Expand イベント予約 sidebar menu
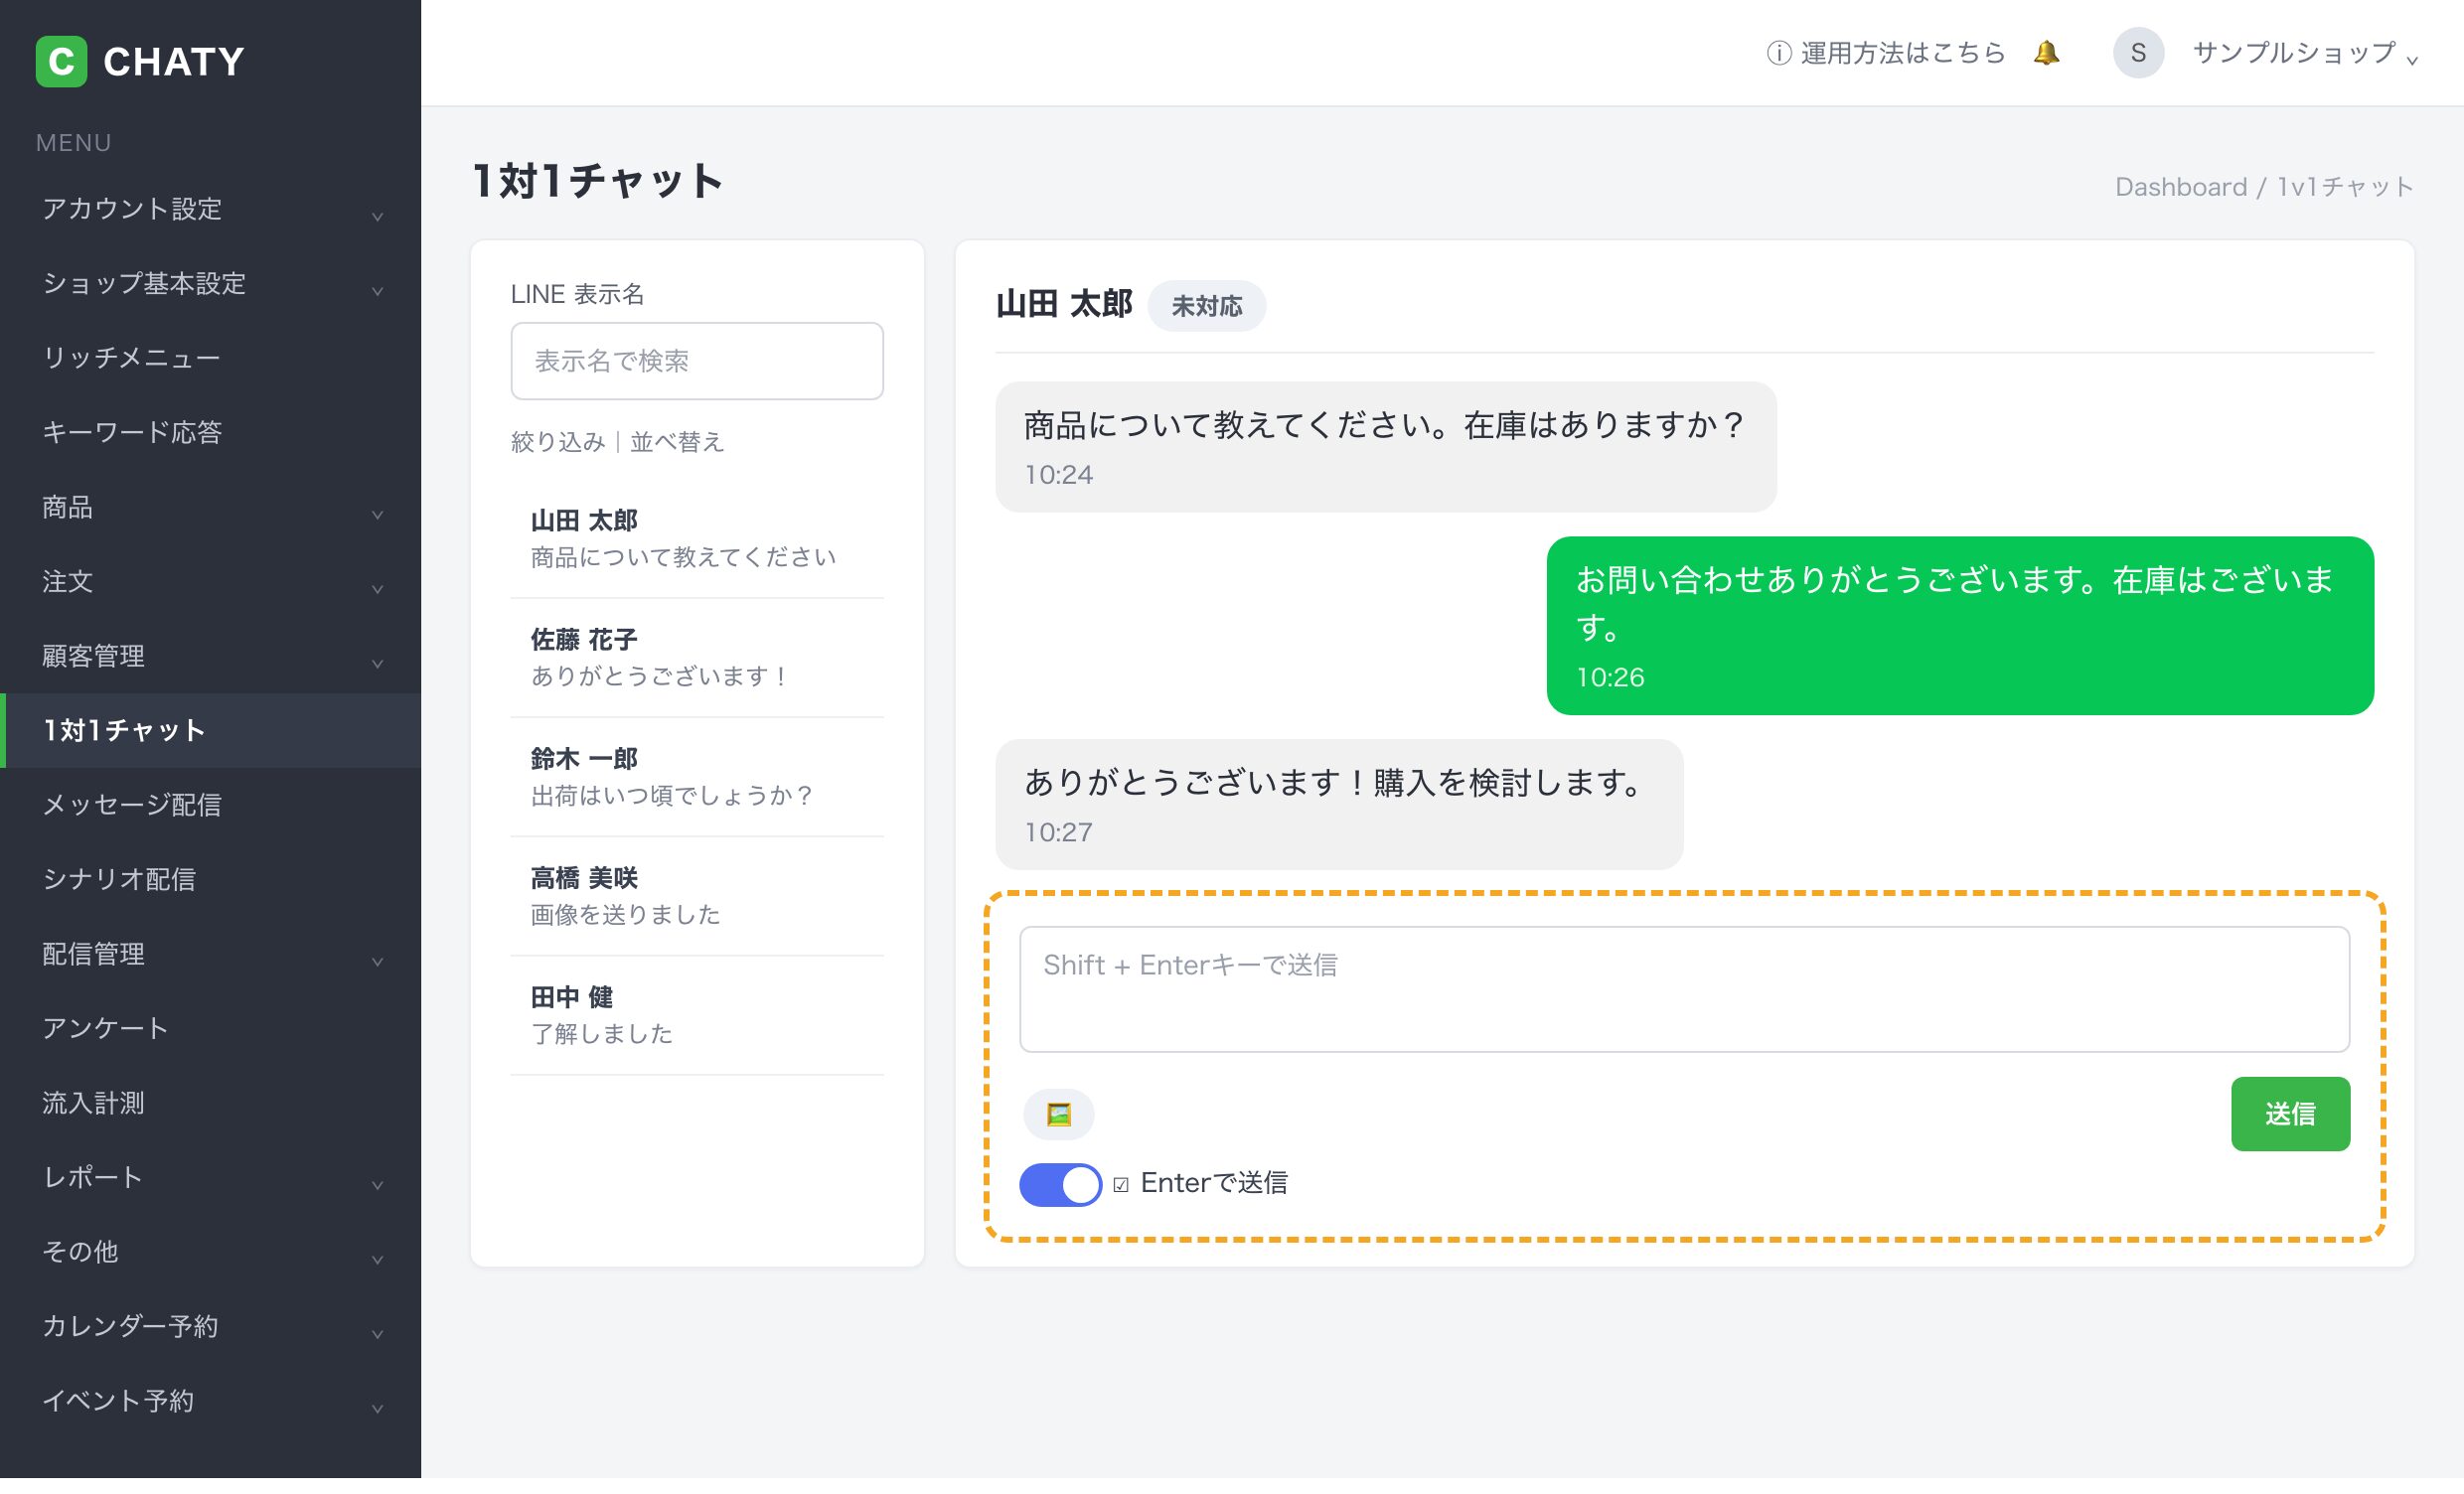 [x=210, y=1400]
